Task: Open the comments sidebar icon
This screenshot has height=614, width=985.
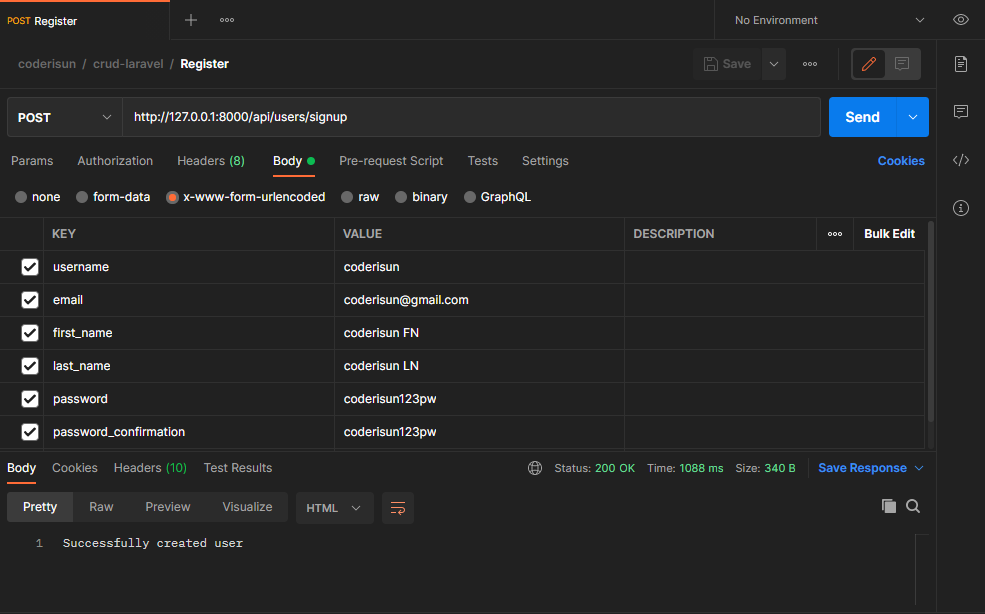Action: pyautogui.click(x=961, y=112)
